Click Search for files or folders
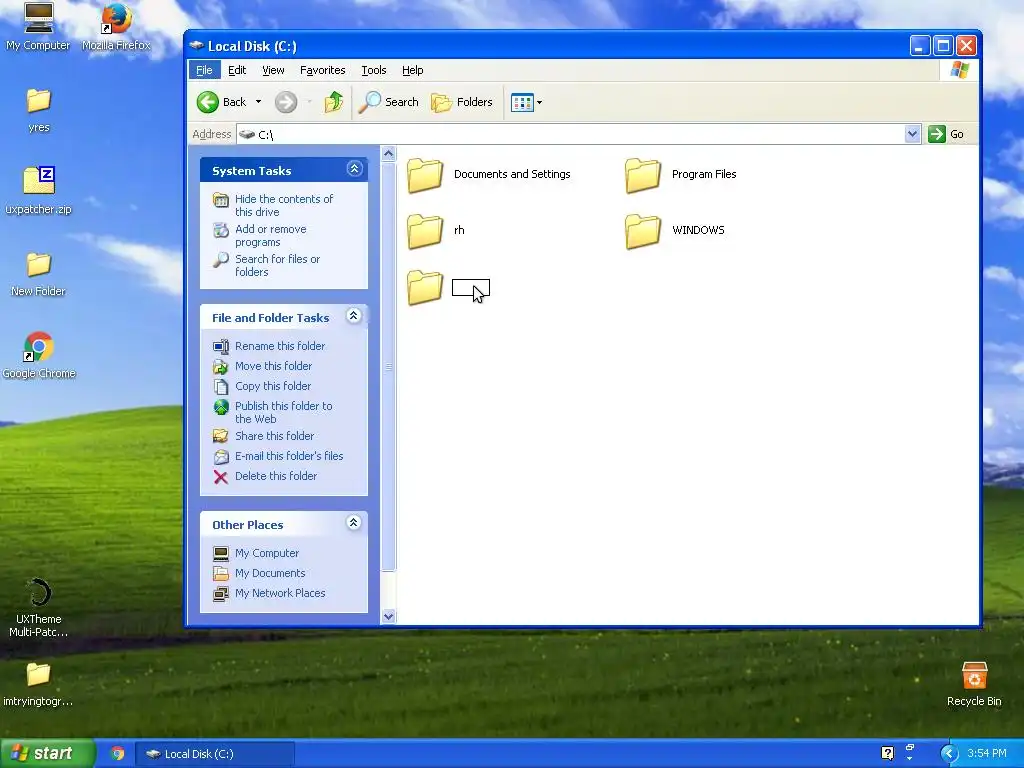 coord(278,265)
